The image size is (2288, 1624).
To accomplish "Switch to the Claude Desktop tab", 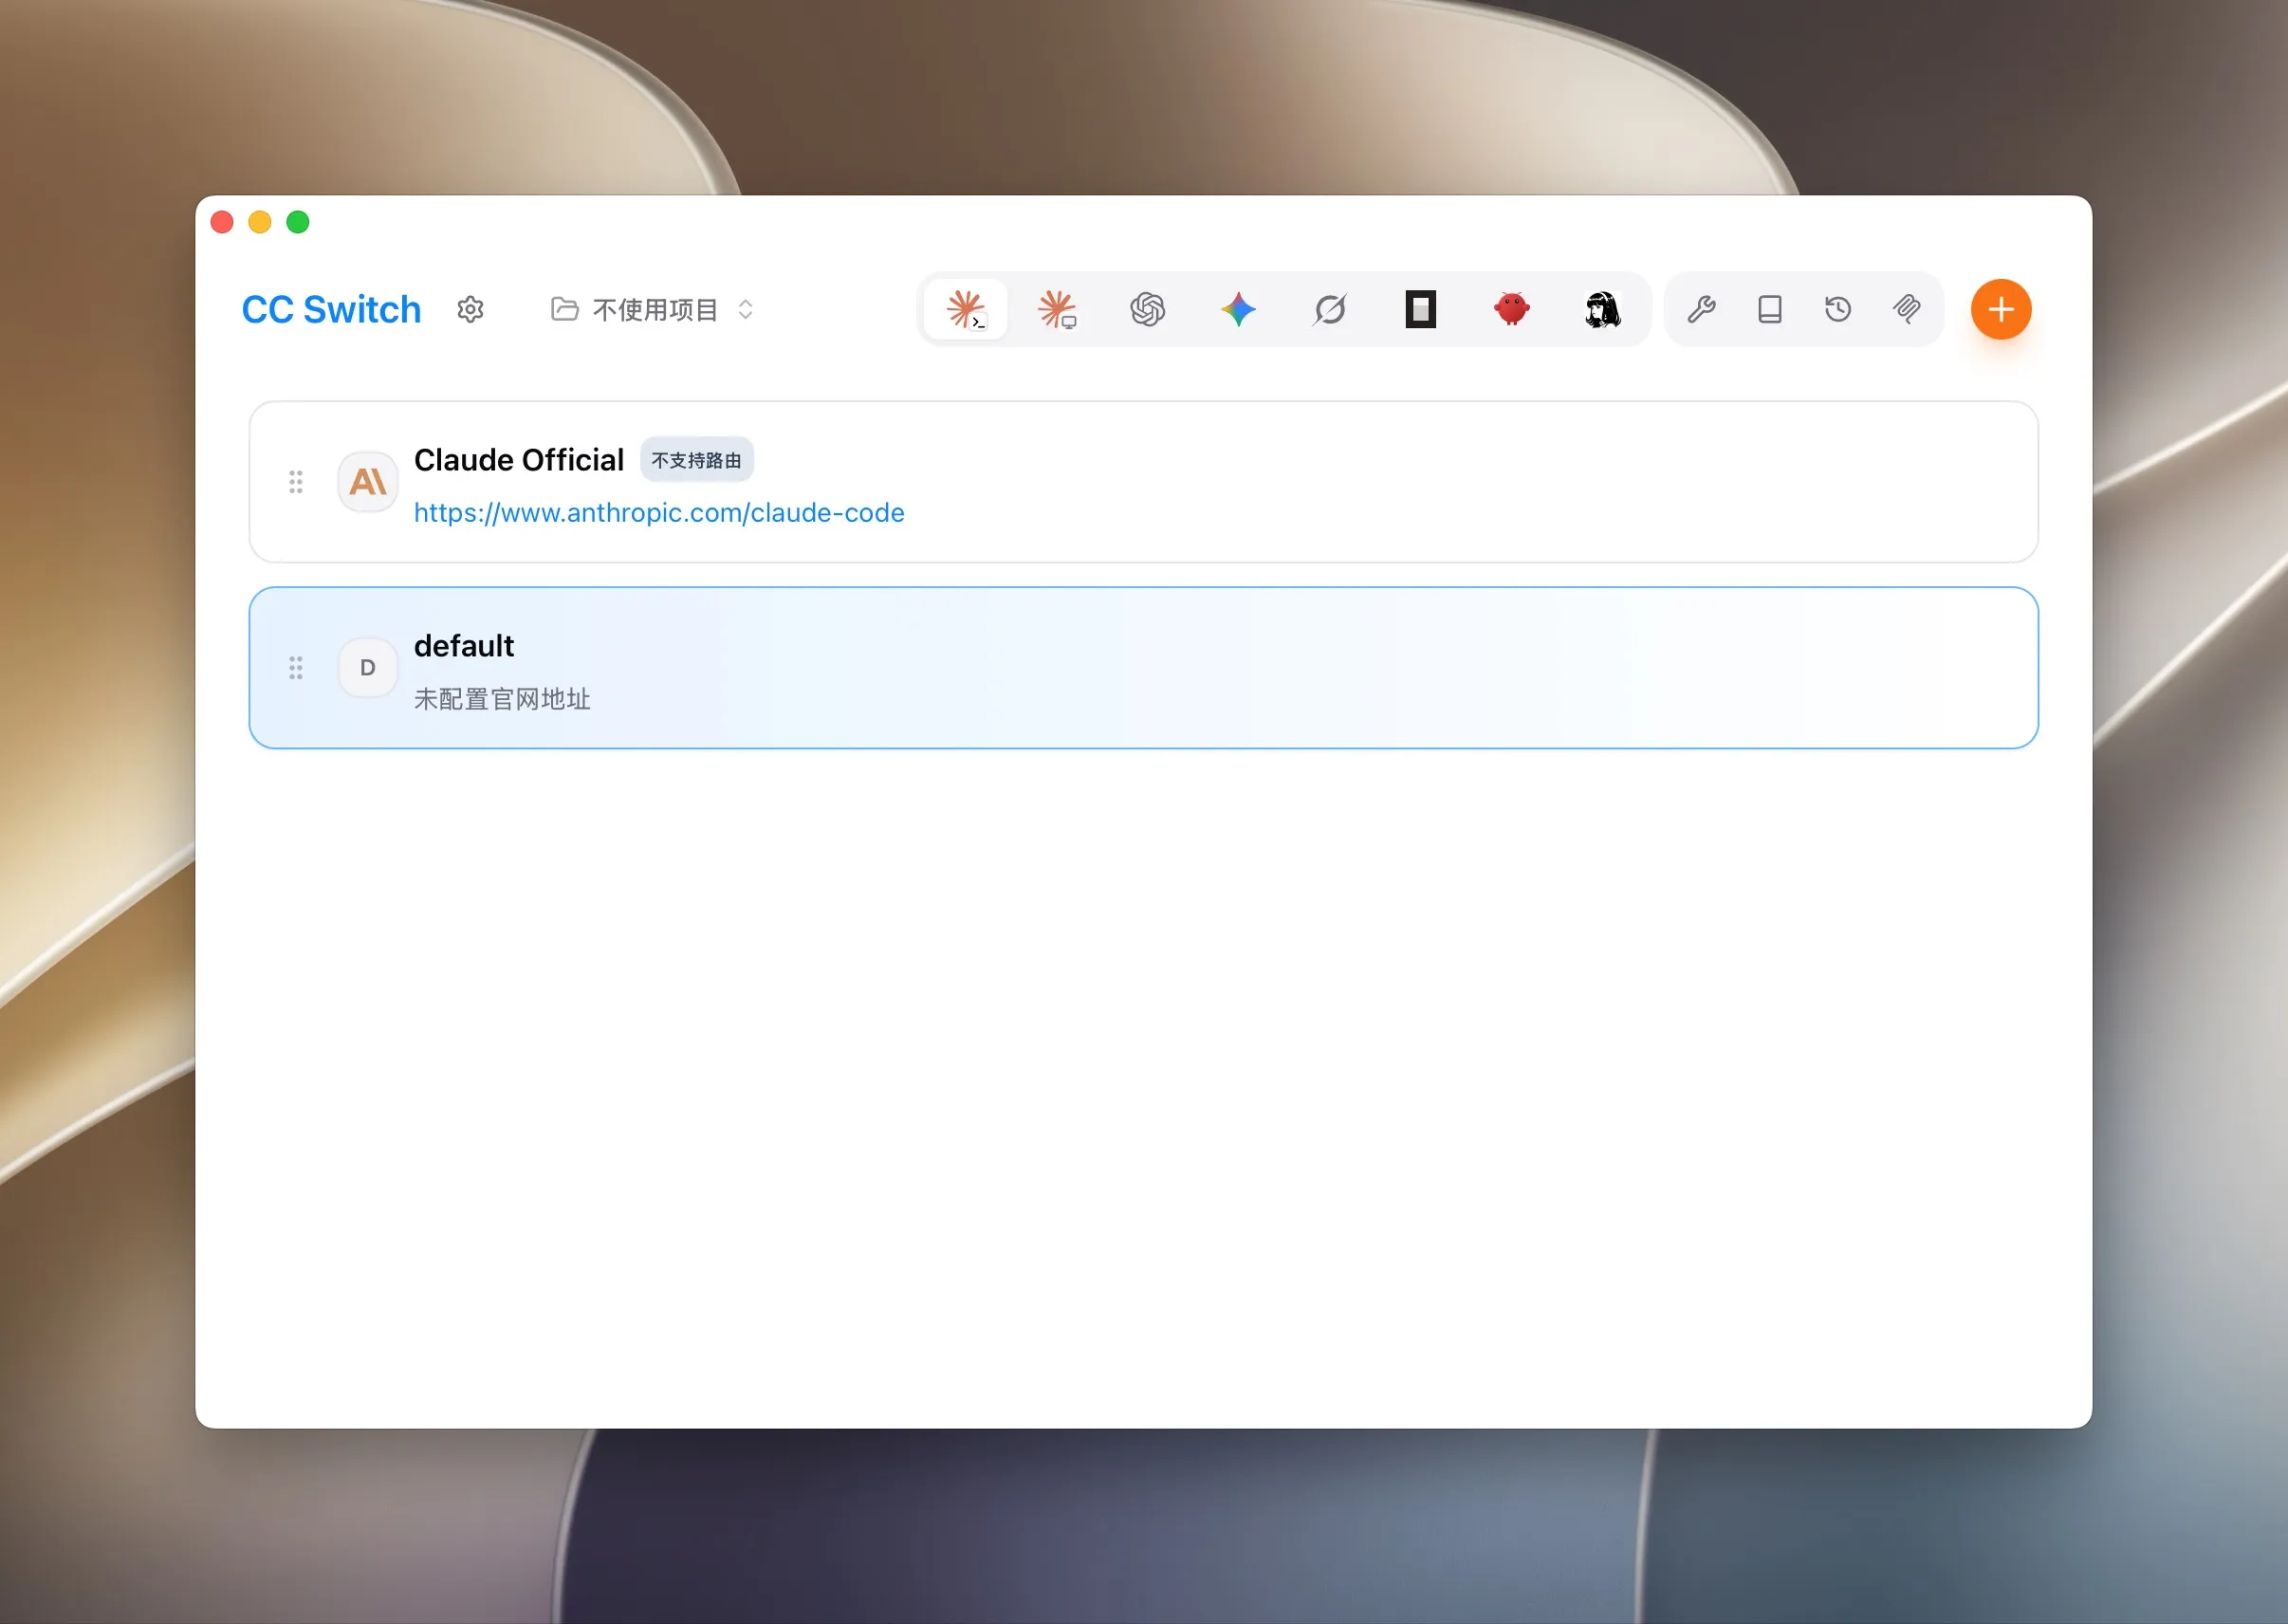I will (1056, 309).
